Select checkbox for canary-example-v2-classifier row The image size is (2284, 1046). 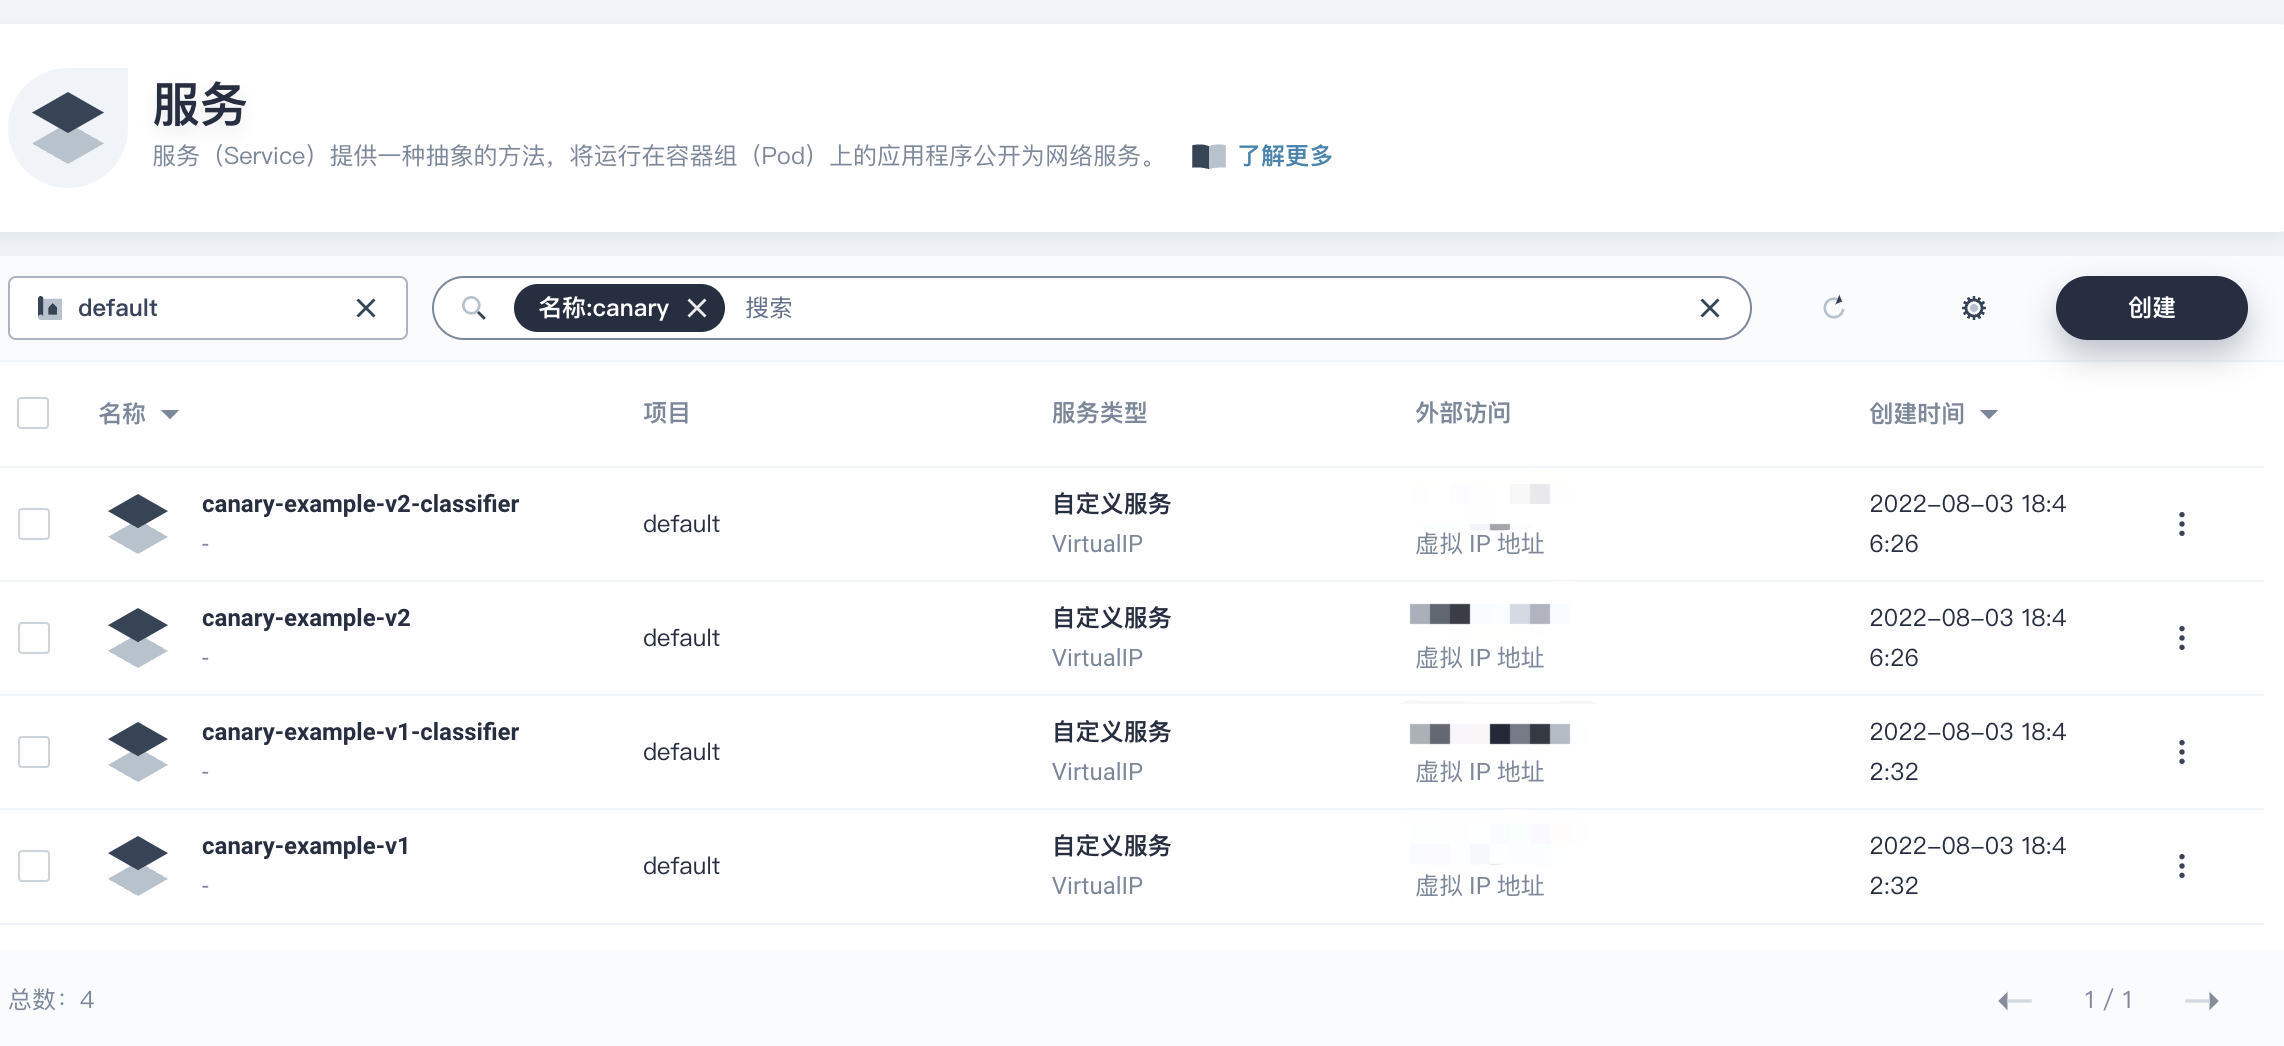(x=34, y=524)
